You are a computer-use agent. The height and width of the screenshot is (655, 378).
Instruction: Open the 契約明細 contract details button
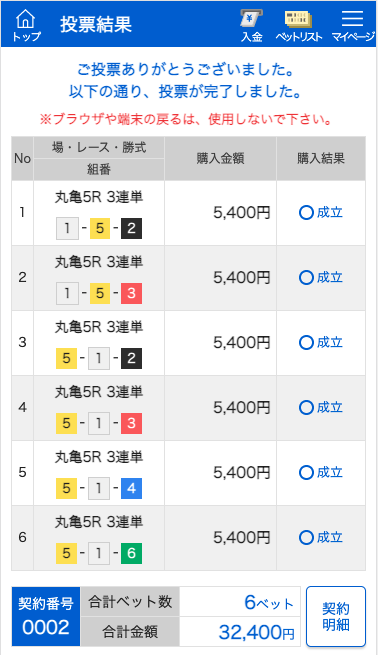(336, 616)
